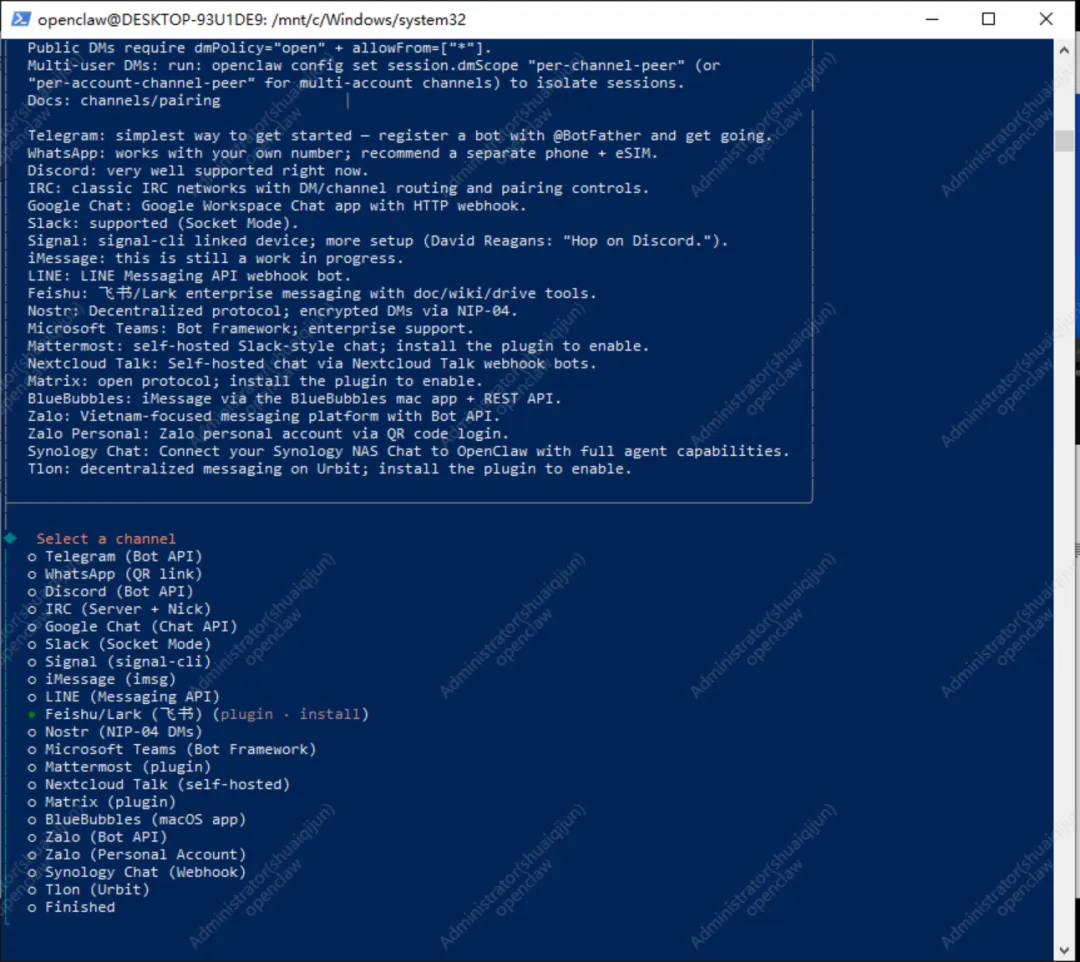This screenshot has width=1080, height=962.
Task: Click the 'Select a channel' prompt heading
Action: 106,539
